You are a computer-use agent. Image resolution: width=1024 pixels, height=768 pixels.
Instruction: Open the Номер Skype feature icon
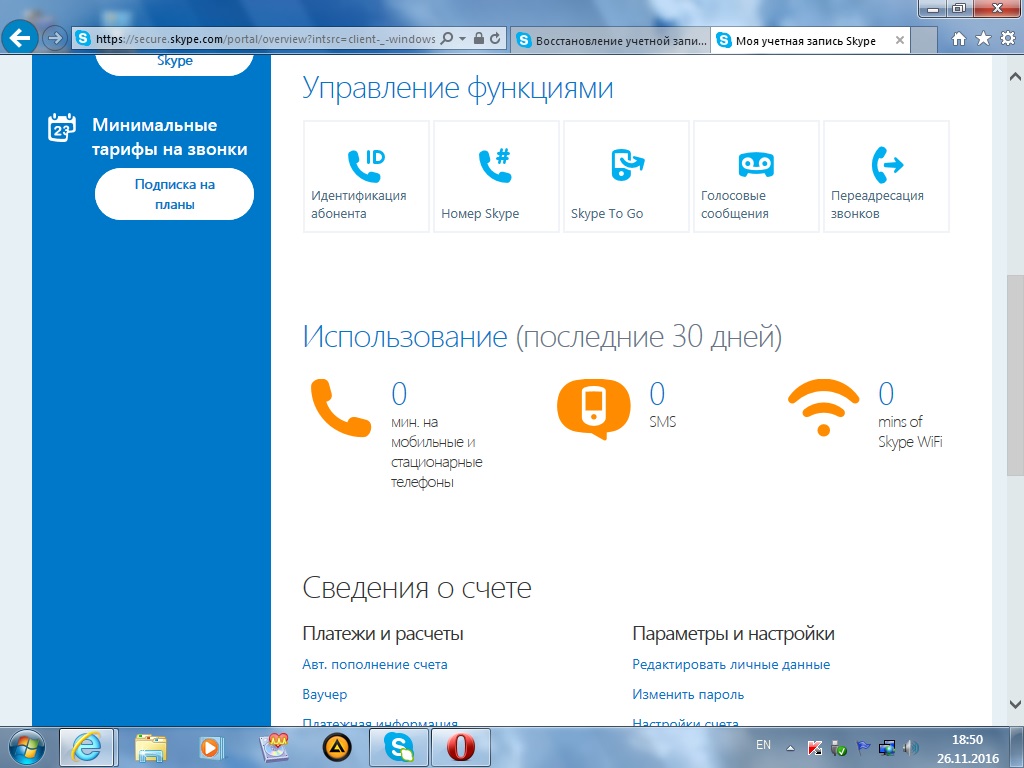495,163
